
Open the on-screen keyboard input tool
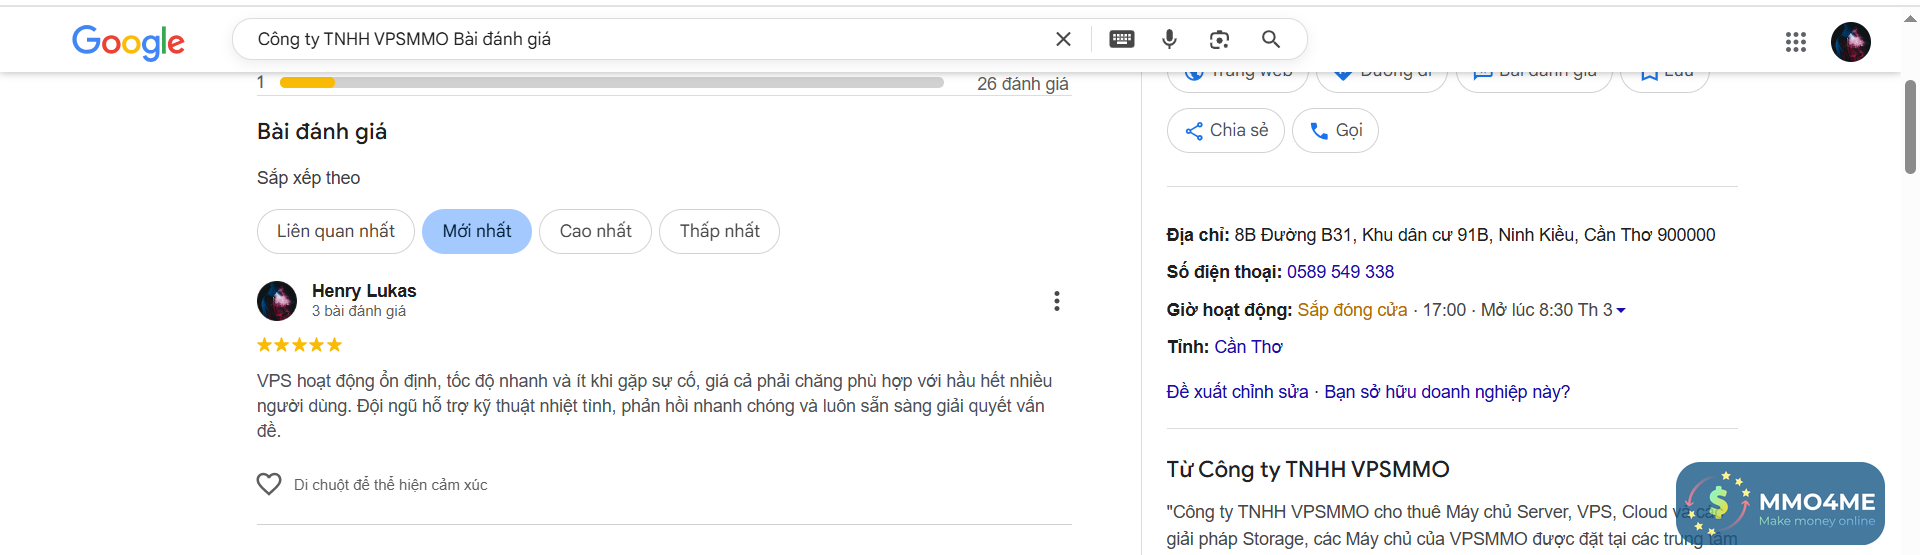(x=1122, y=39)
